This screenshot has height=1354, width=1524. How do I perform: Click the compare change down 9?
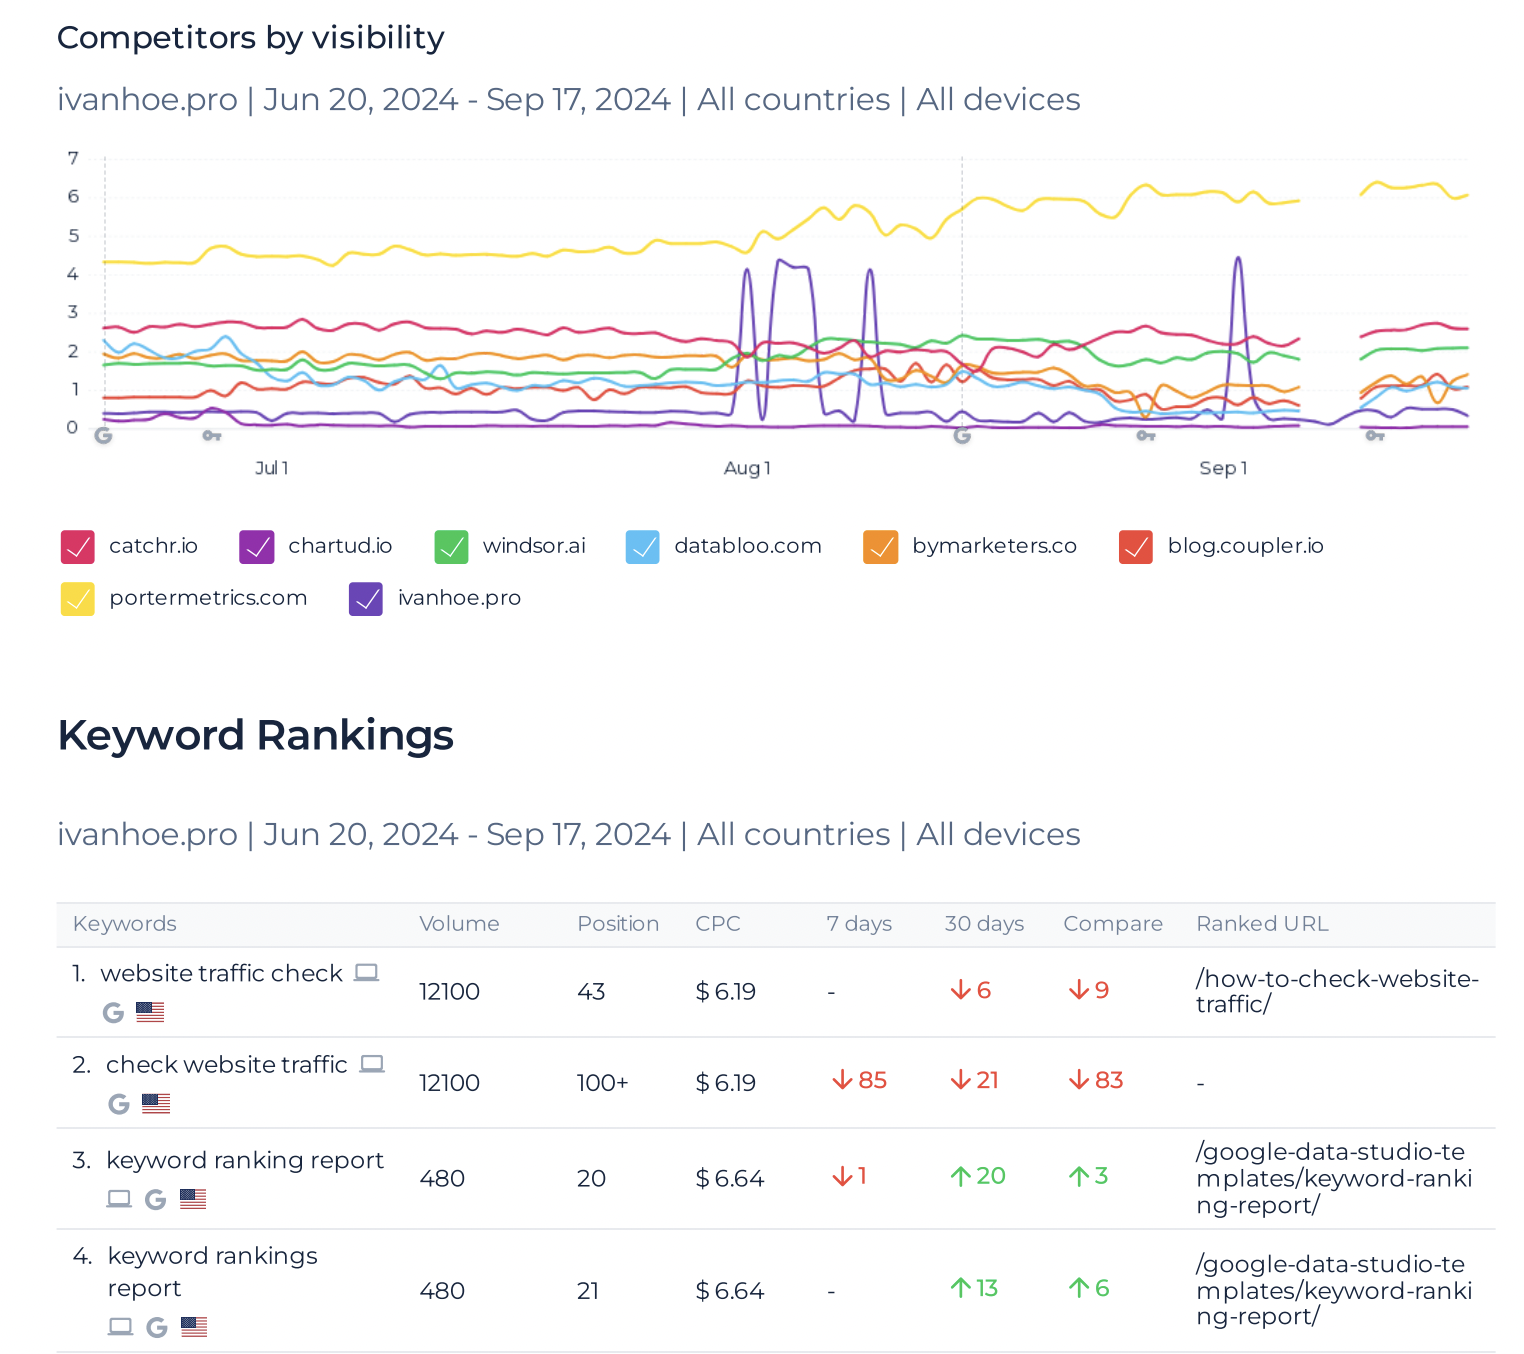pyautogui.click(x=1089, y=990)
